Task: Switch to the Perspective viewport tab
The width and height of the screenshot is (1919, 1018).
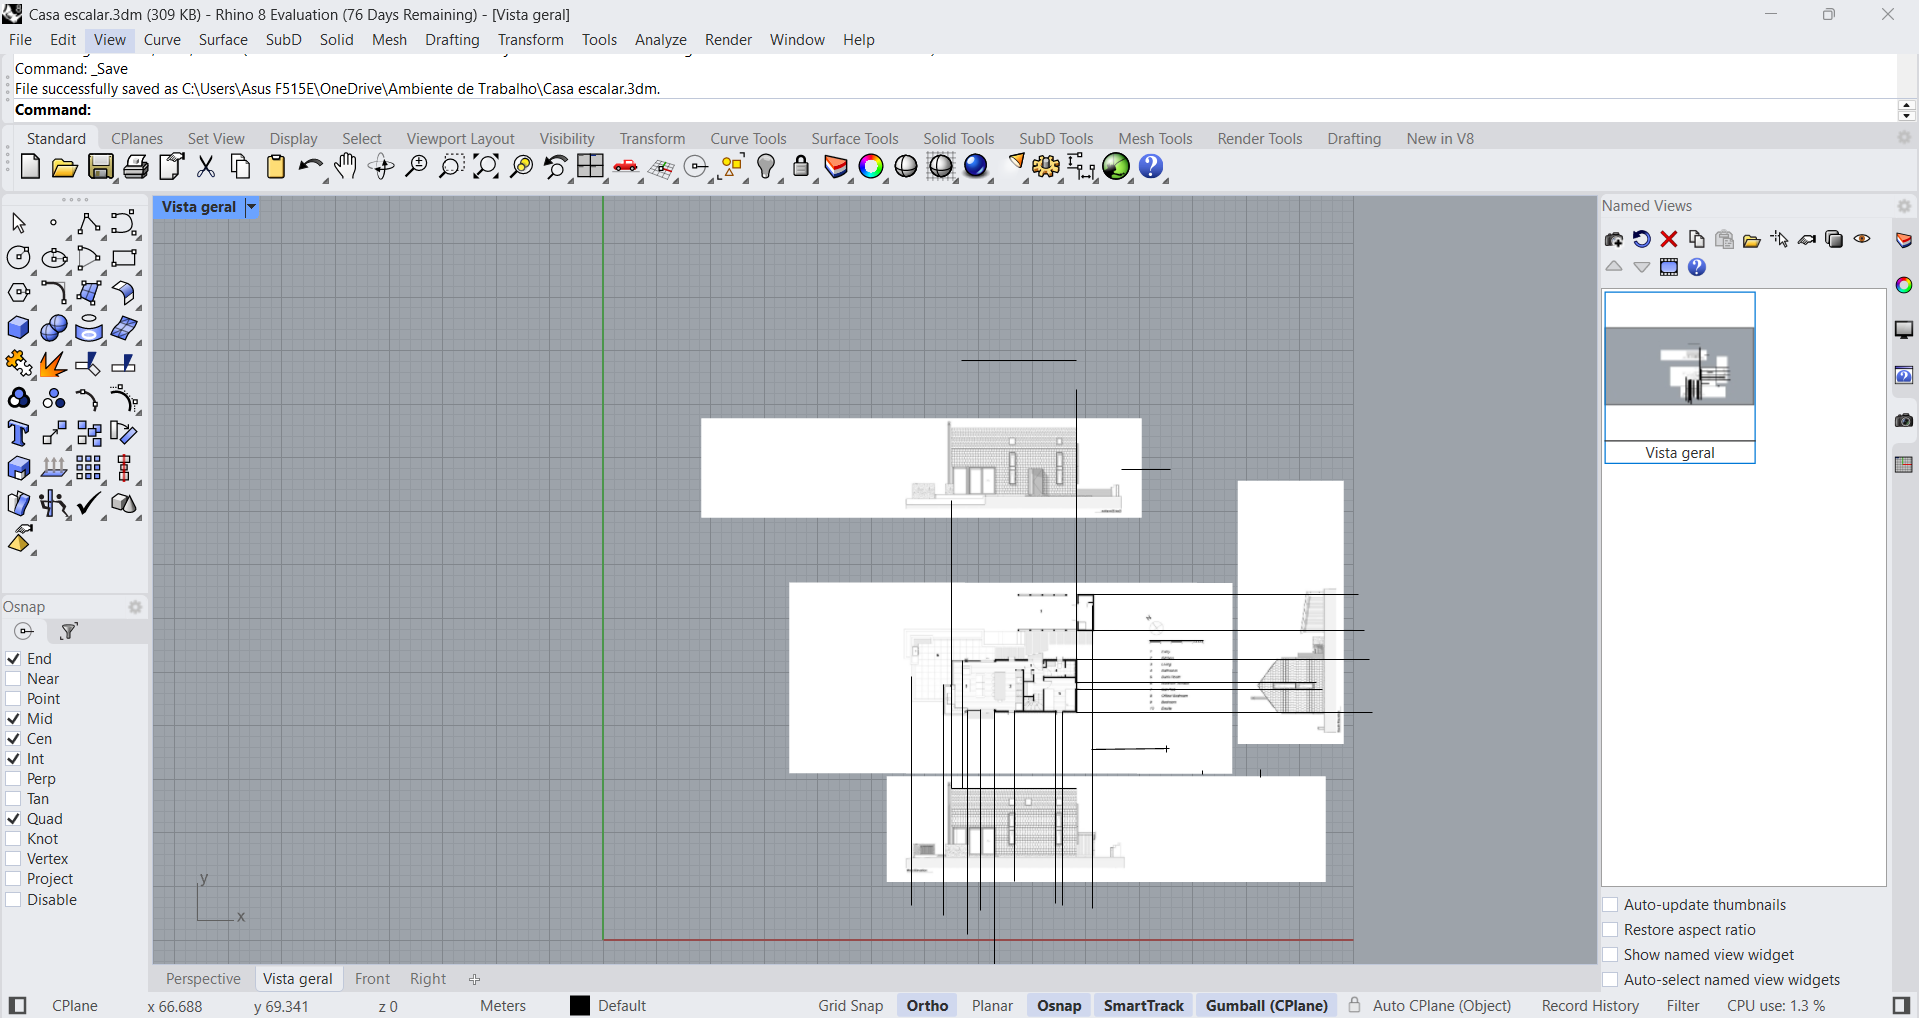Action: pos(203,979)
